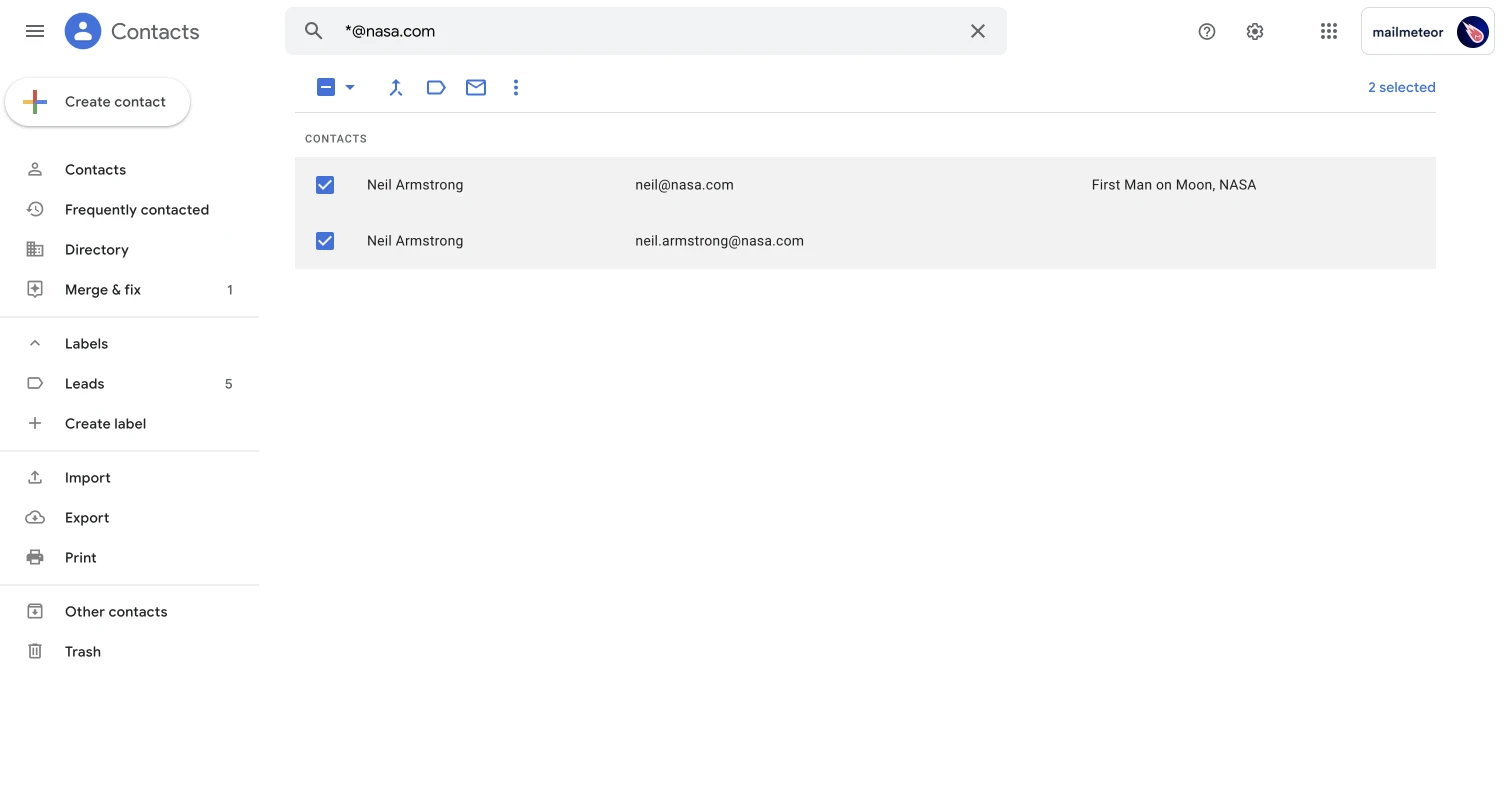The image size is (1510, 800).
Task: Click the Directory building icon
Action: tap(35, 249)
